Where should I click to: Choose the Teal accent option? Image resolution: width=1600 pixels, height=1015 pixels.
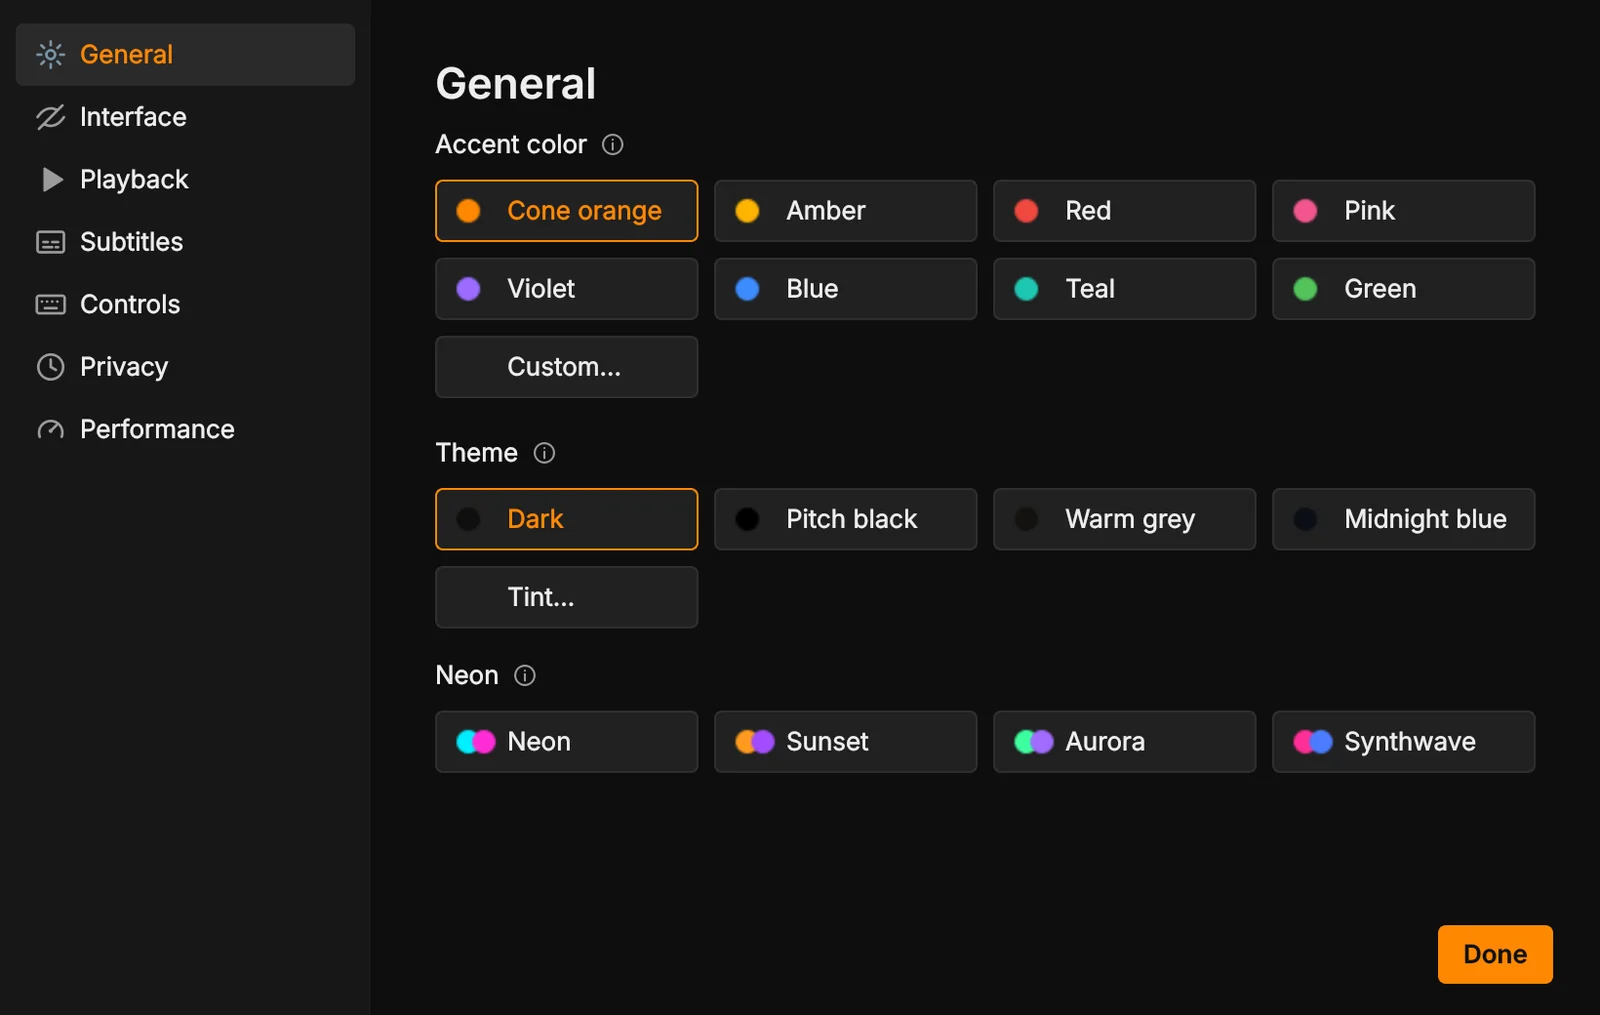(x=1125, y=289)
